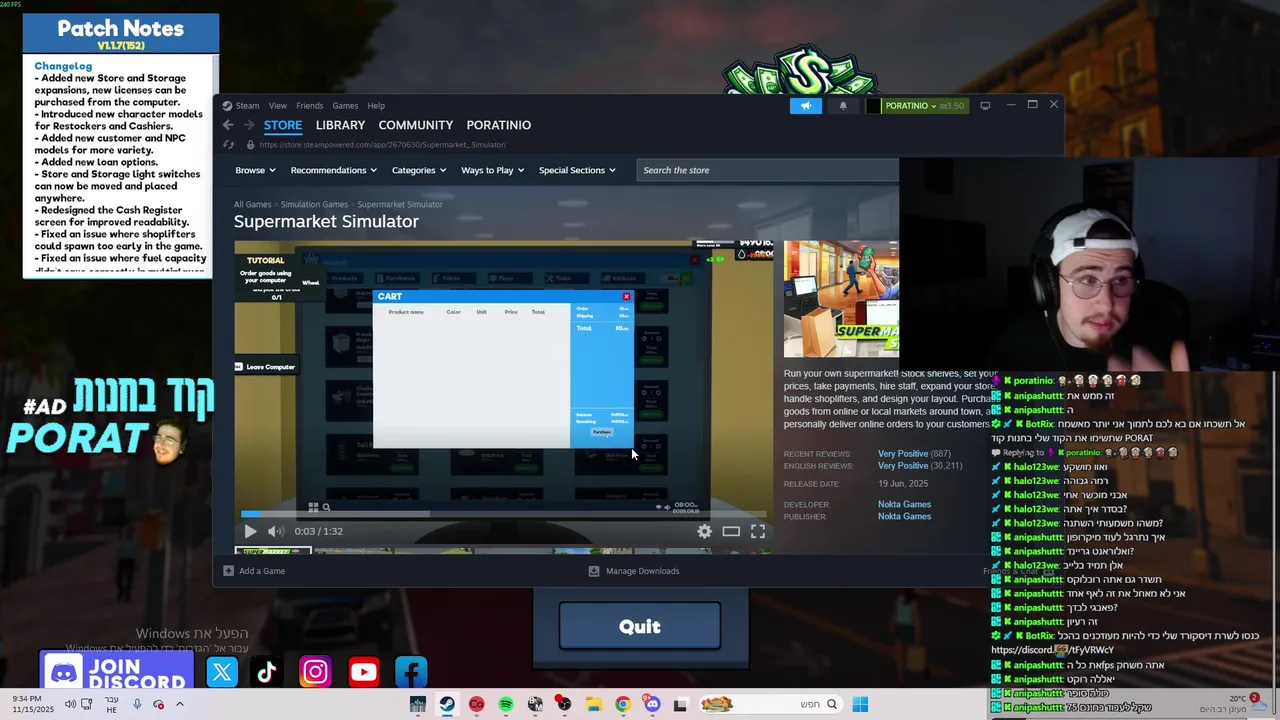Open Very Positive recent reviews link

click(902, 454)
